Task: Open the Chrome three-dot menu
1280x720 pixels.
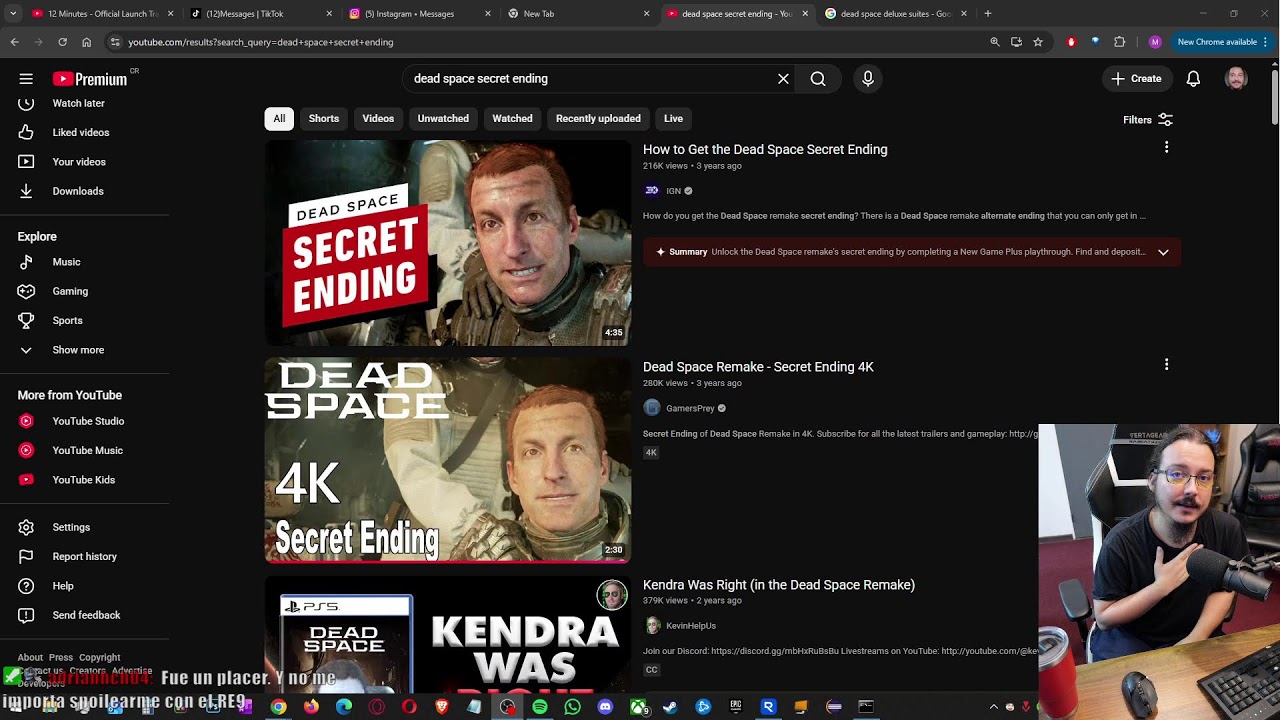Action: tap(1265, 42)
